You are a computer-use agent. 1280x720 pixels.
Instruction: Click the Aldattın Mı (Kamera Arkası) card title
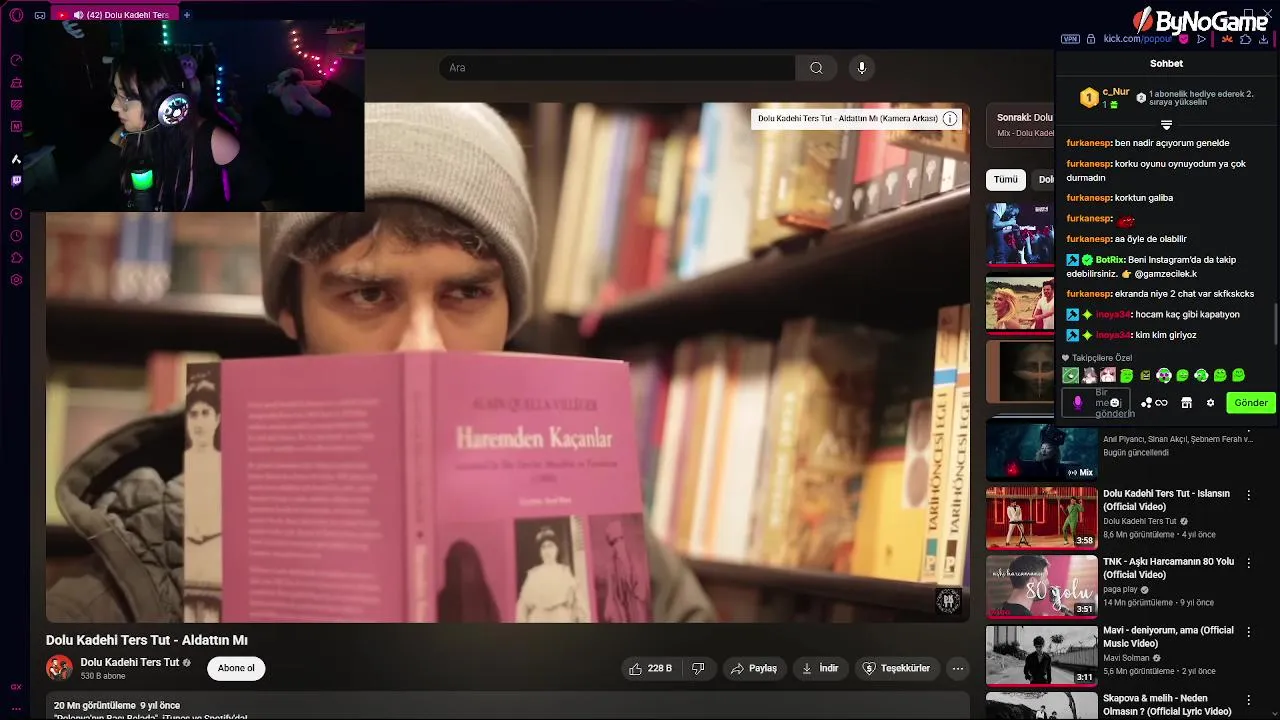point(847,118)
